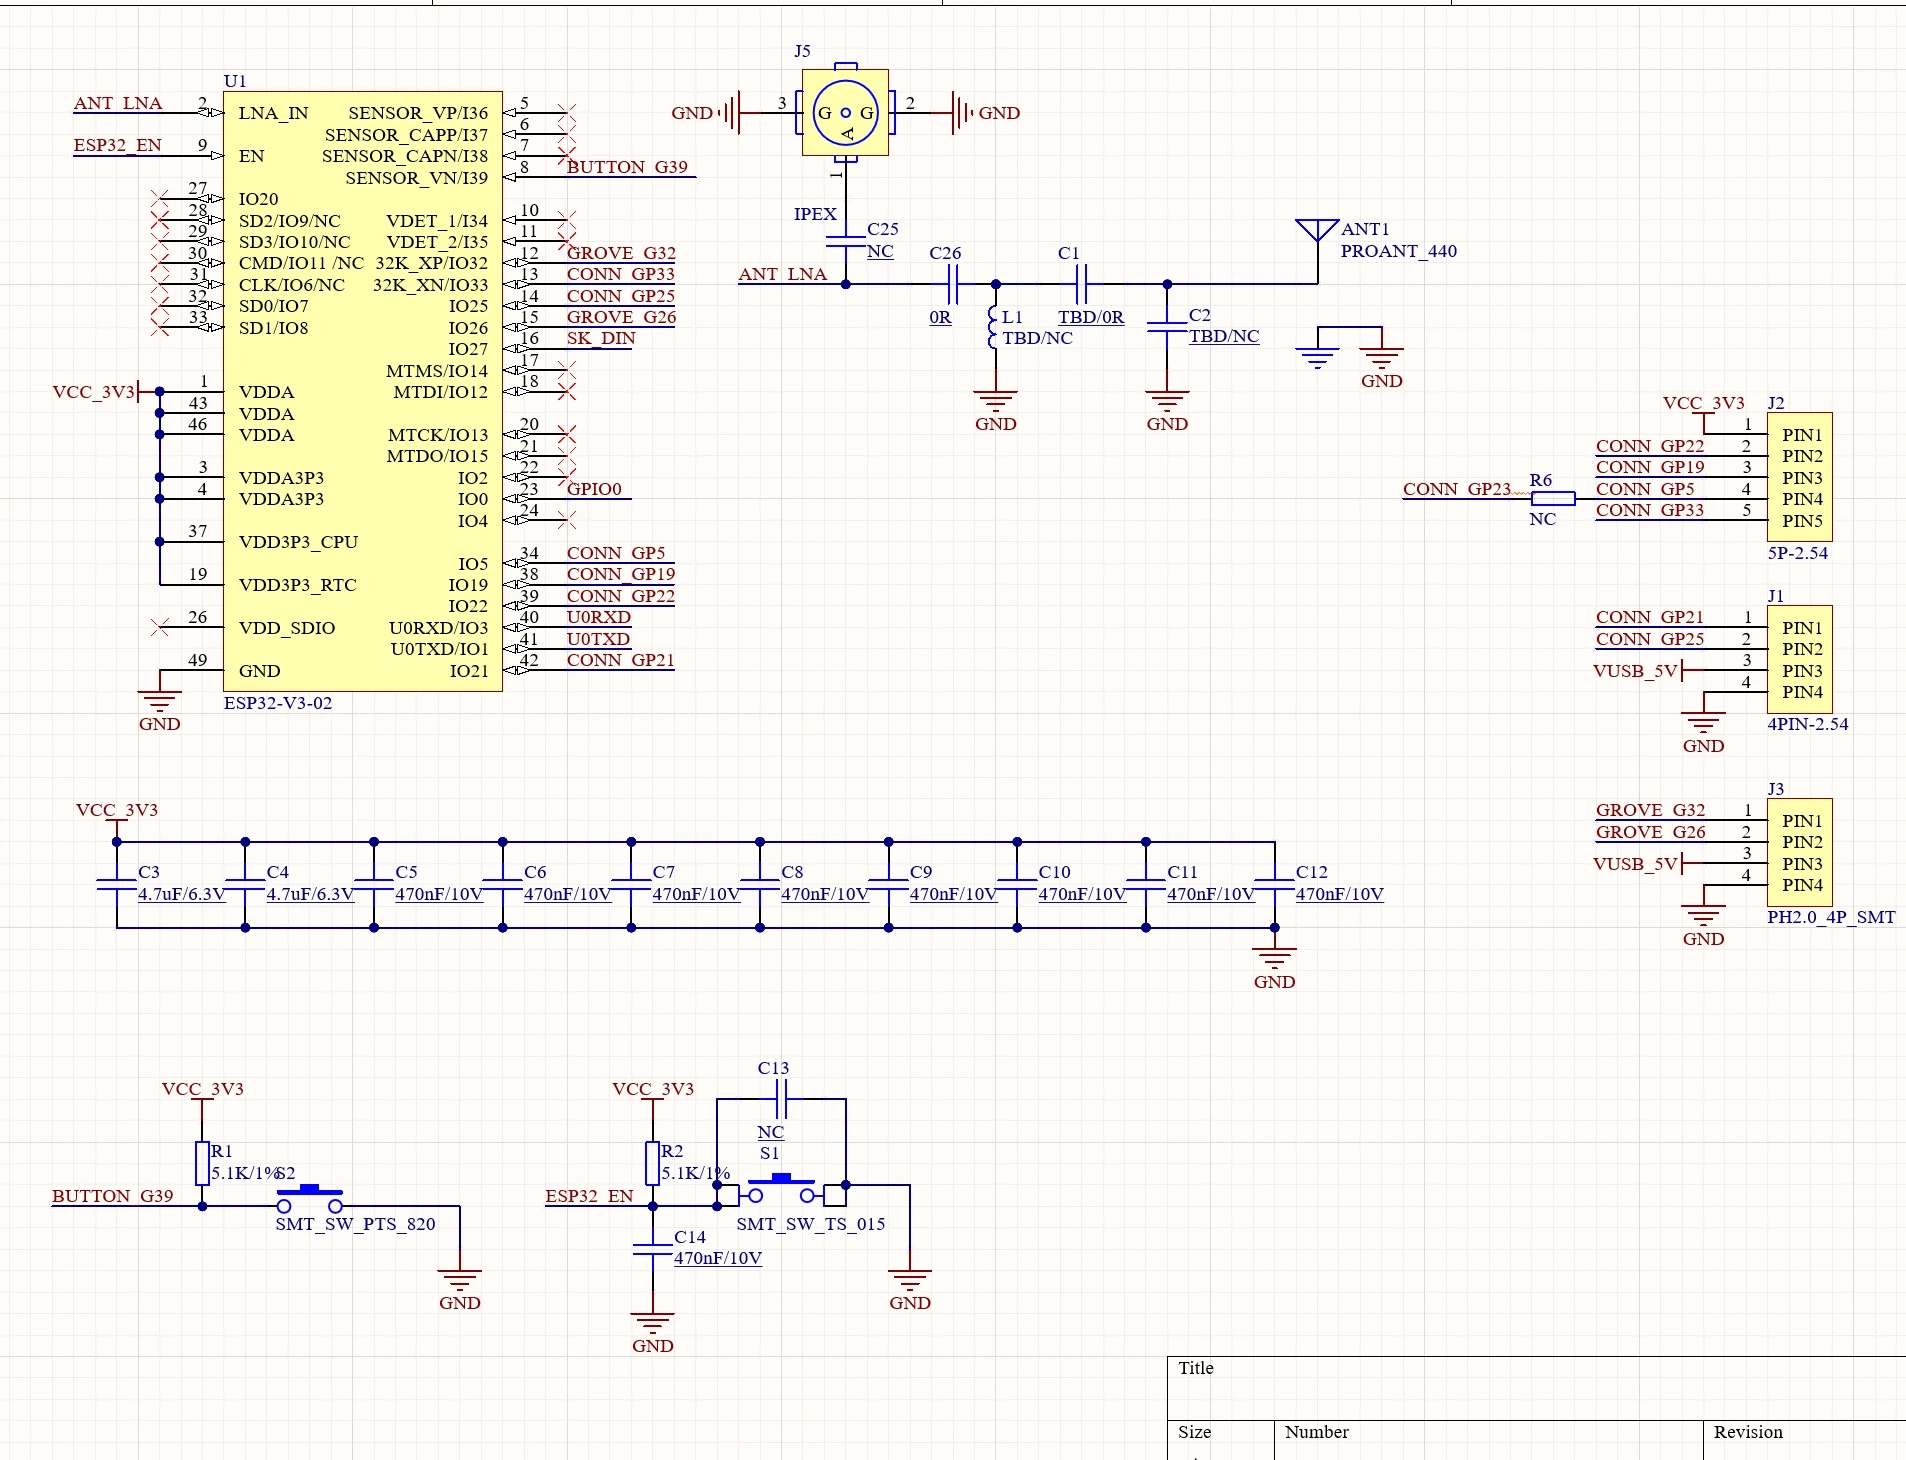The height and width of the screenshot is (1460, 1906).
Task: Click CONN_GP21 net label at U1 pin 42
Action: (620, 660)
